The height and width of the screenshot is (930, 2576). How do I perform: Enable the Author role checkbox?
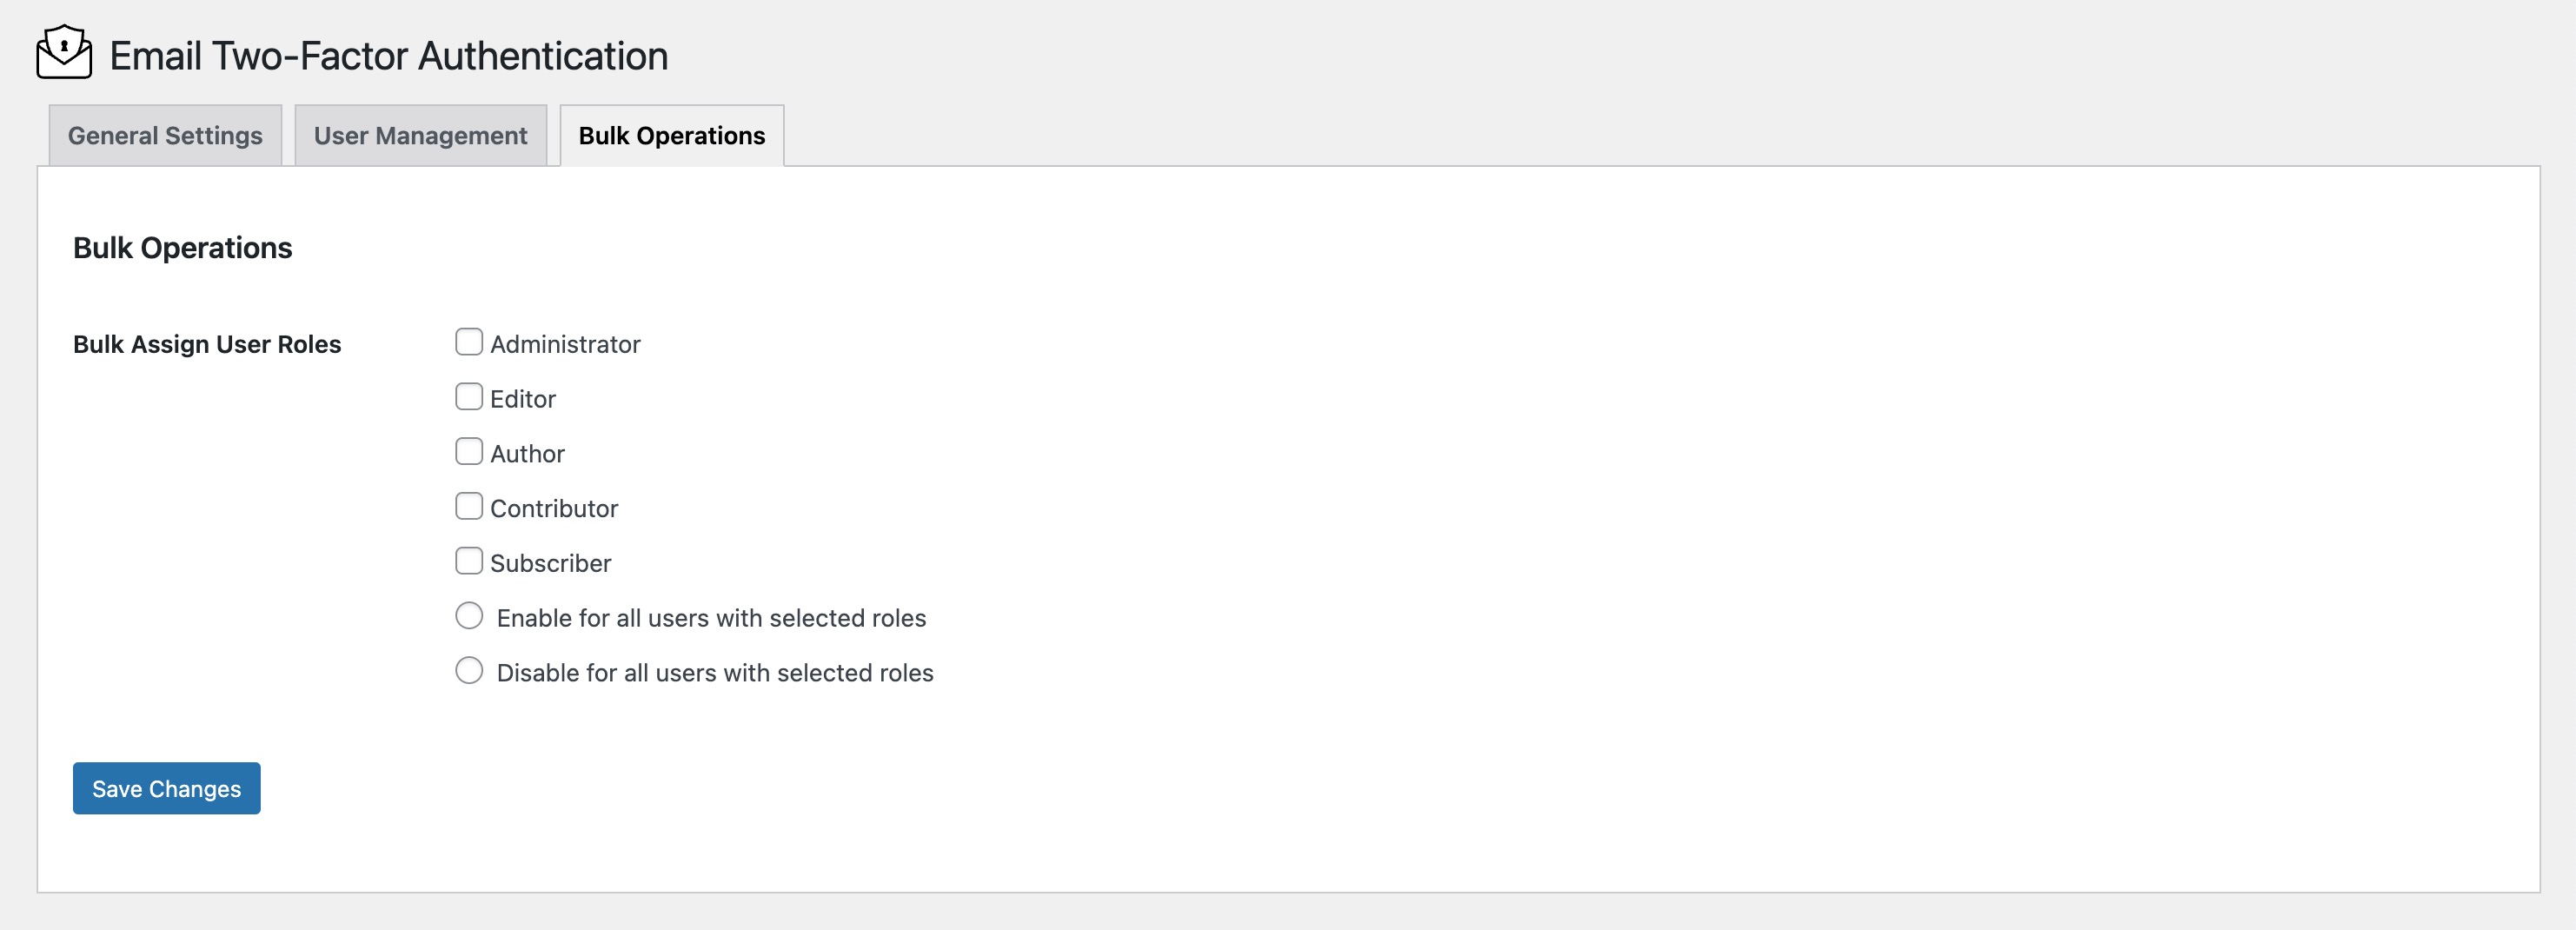[x=469, y=452]
